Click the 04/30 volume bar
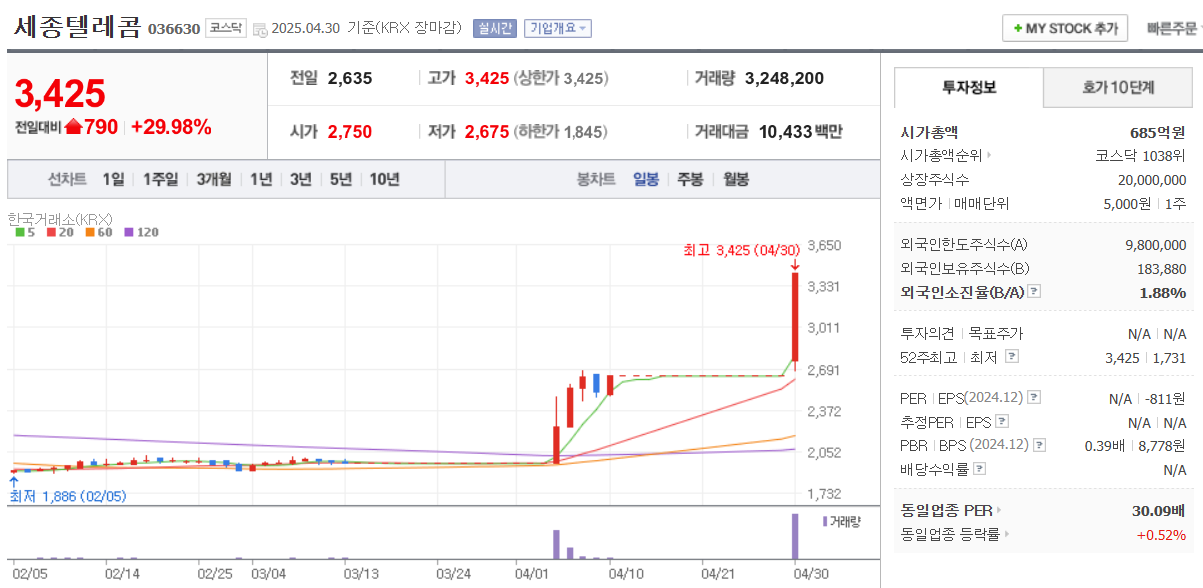The image size is (1203, 588). point(795,536)
